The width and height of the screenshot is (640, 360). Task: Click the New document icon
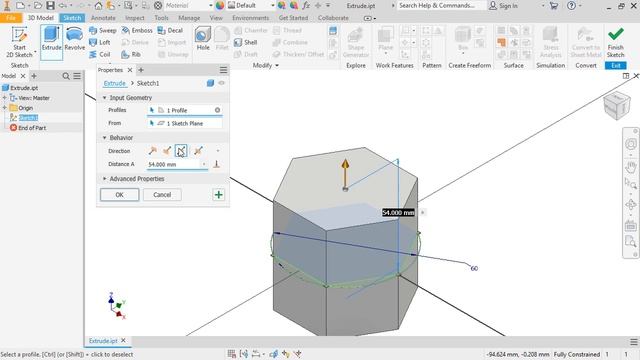click(x=20, y=6)
